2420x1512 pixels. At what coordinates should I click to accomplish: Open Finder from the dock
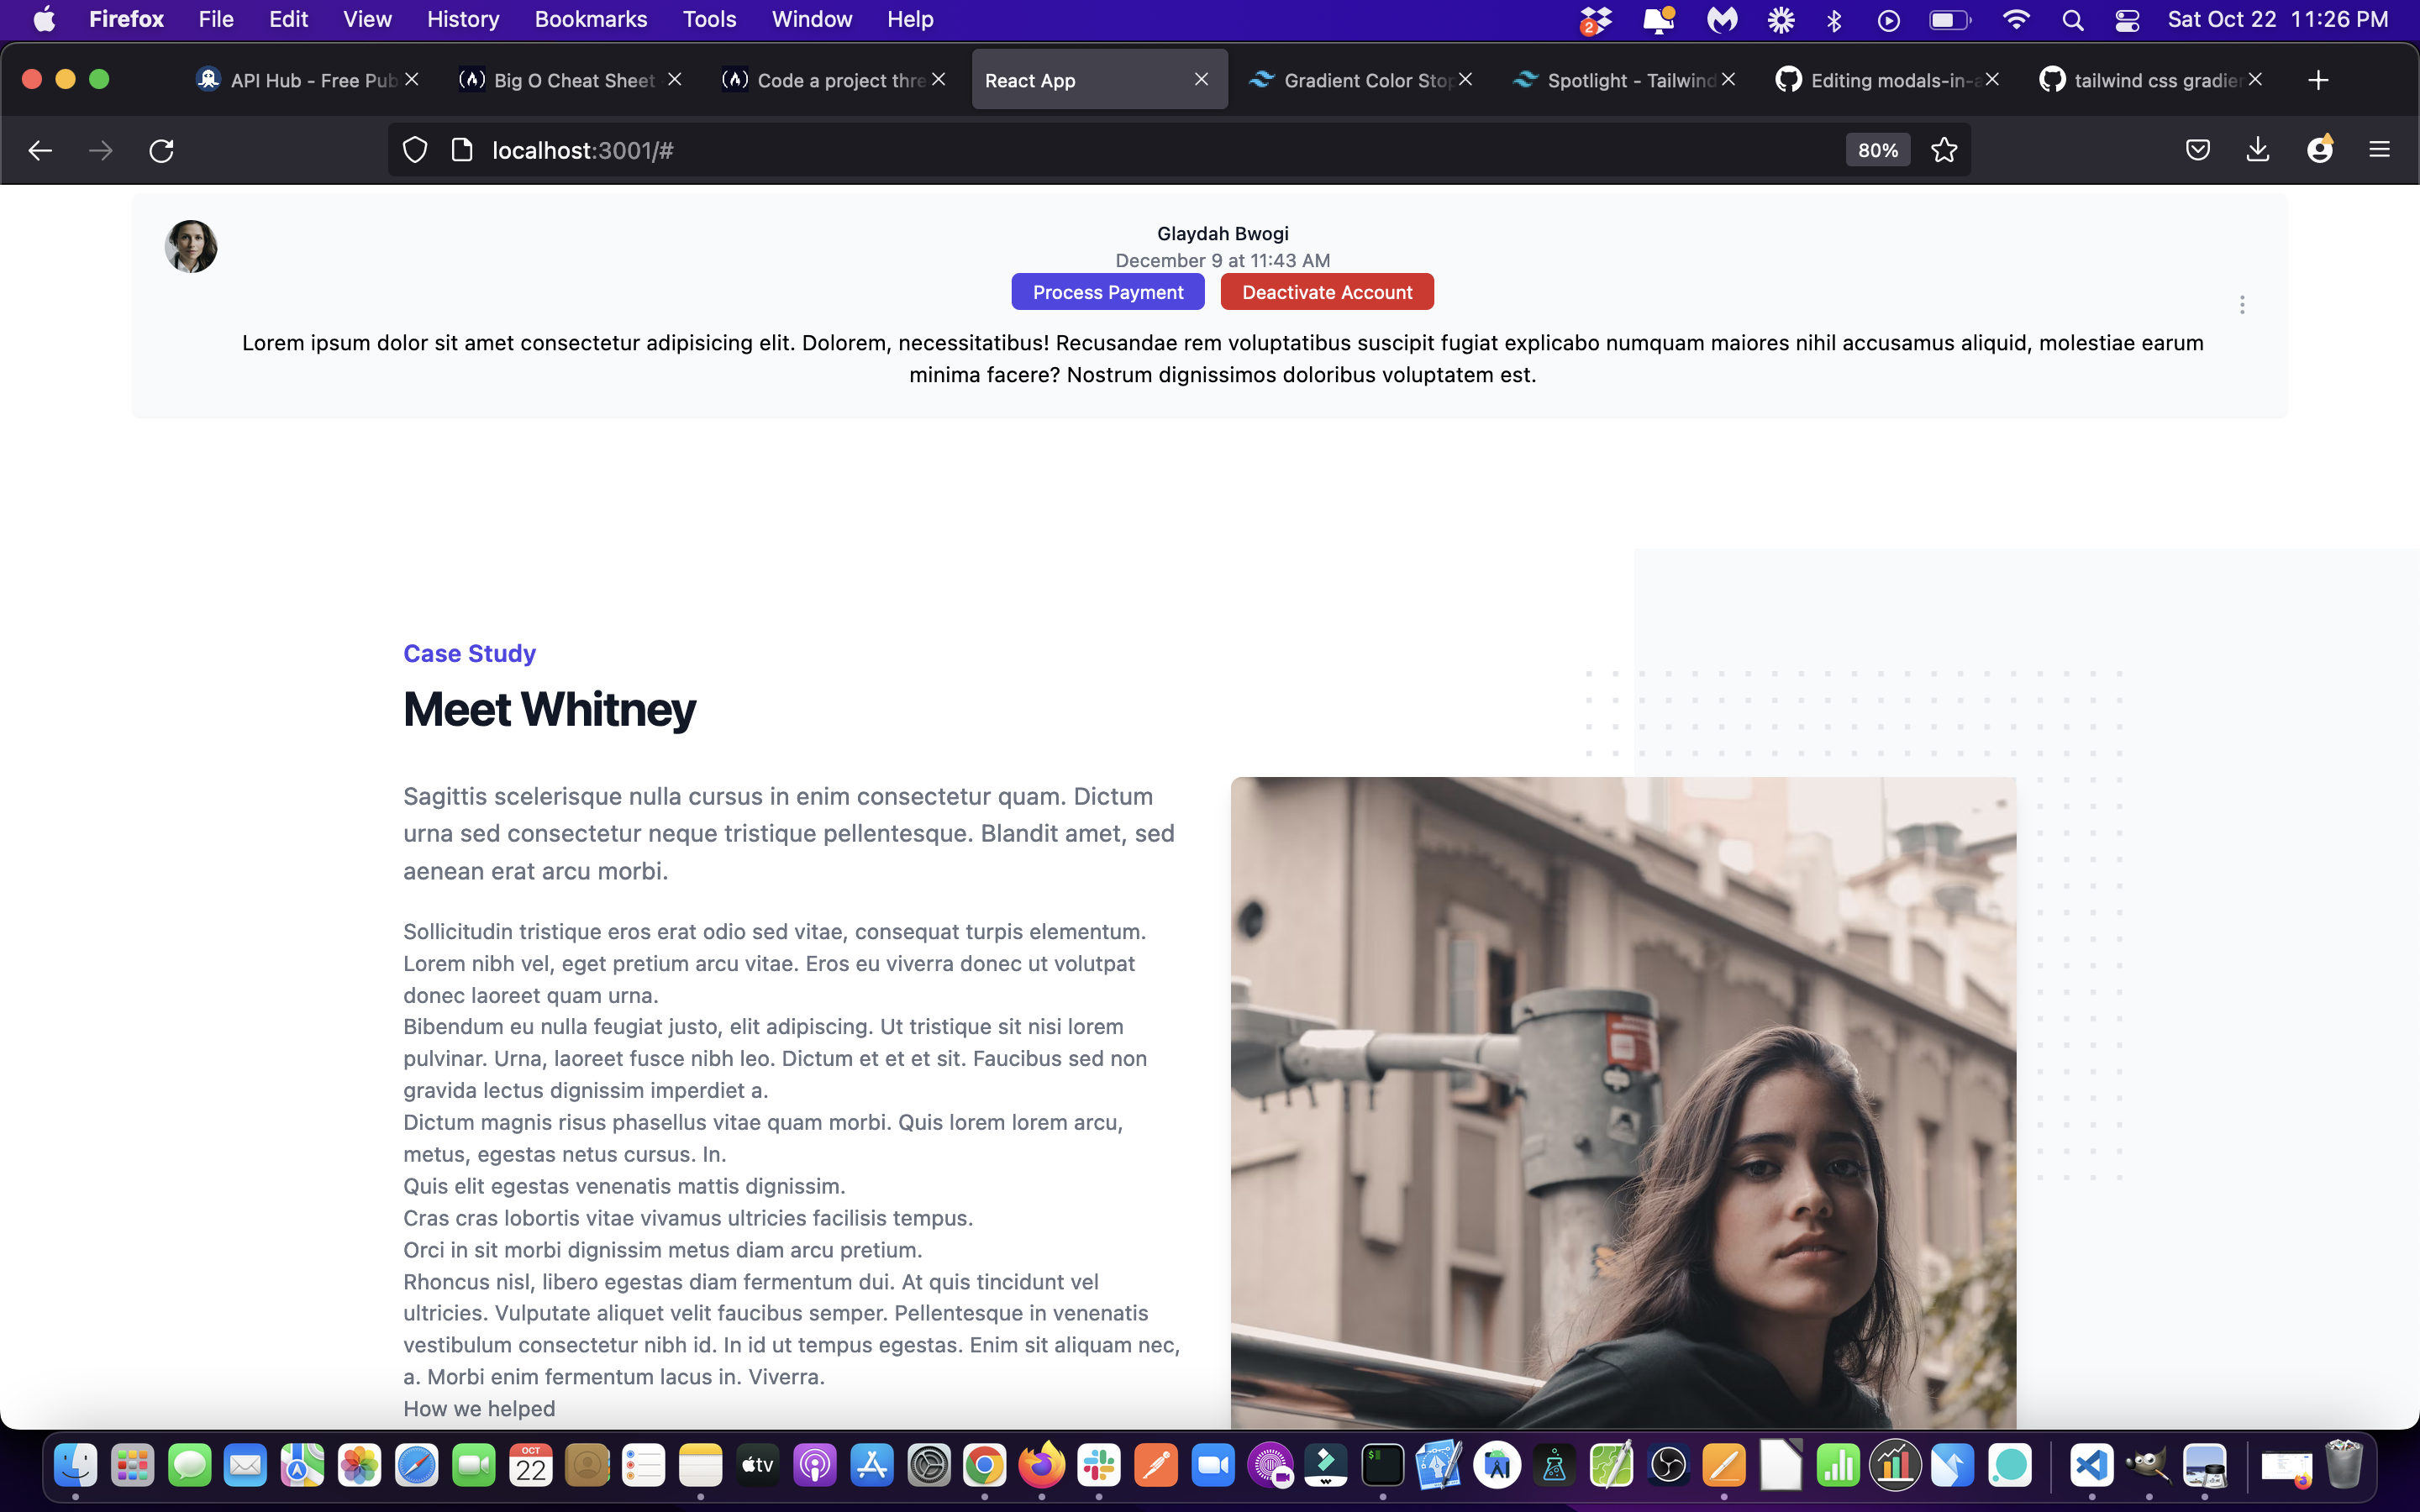75,1466
